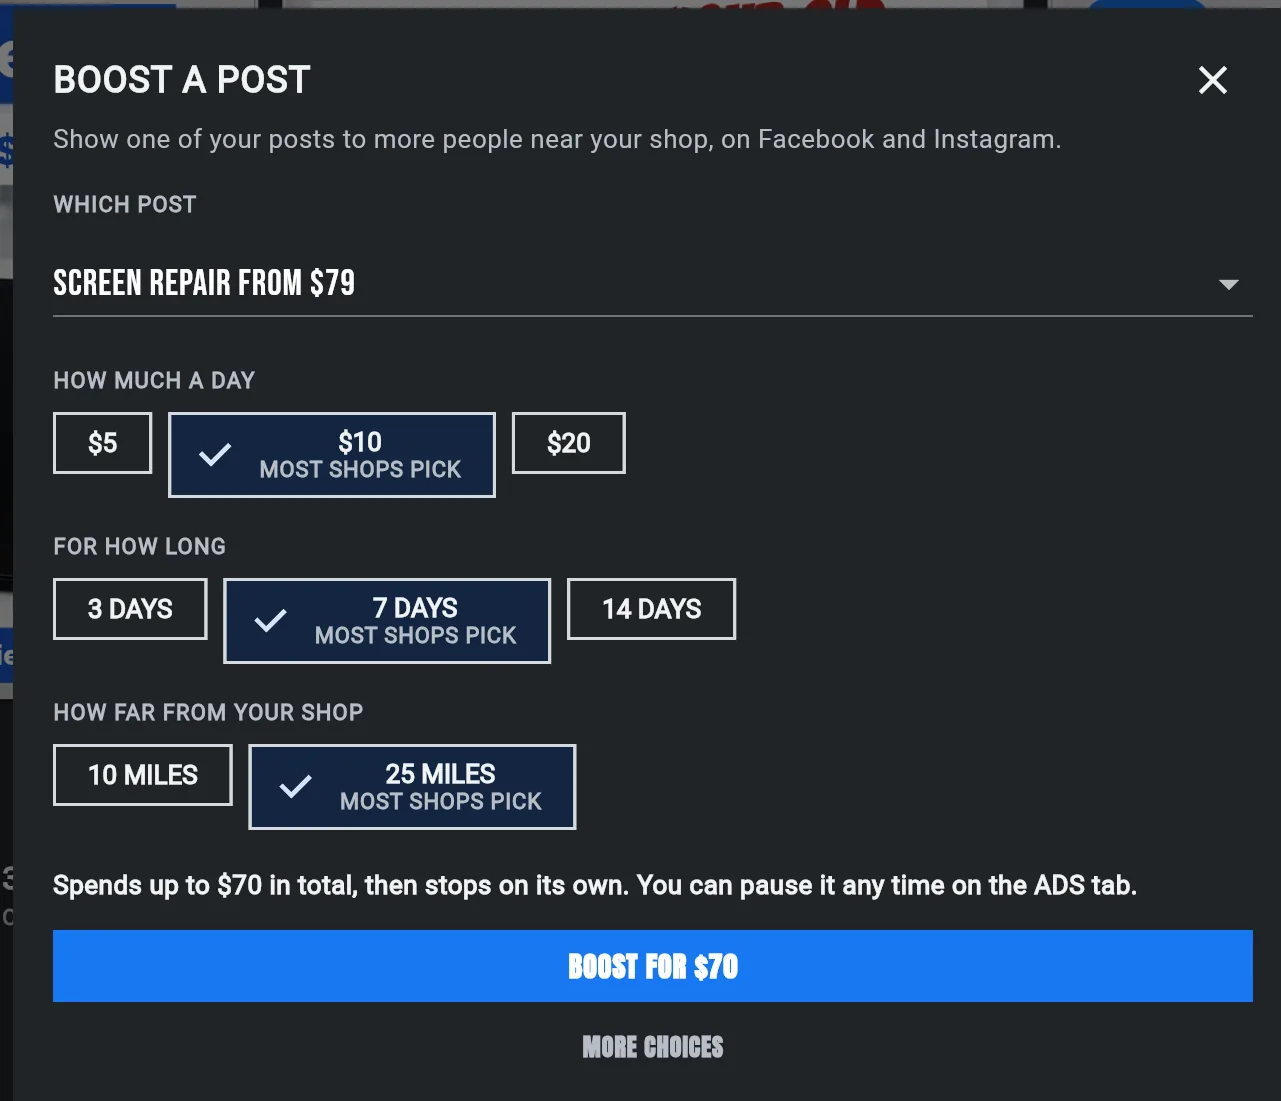Select the $5 a day budget

click(102, 443)
